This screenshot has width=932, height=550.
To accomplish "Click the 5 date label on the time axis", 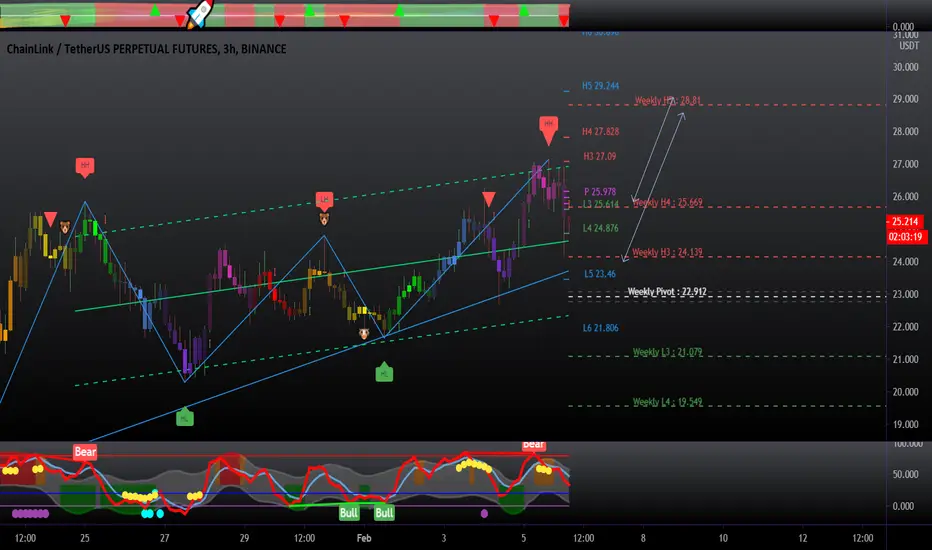I will click(523, 538).
